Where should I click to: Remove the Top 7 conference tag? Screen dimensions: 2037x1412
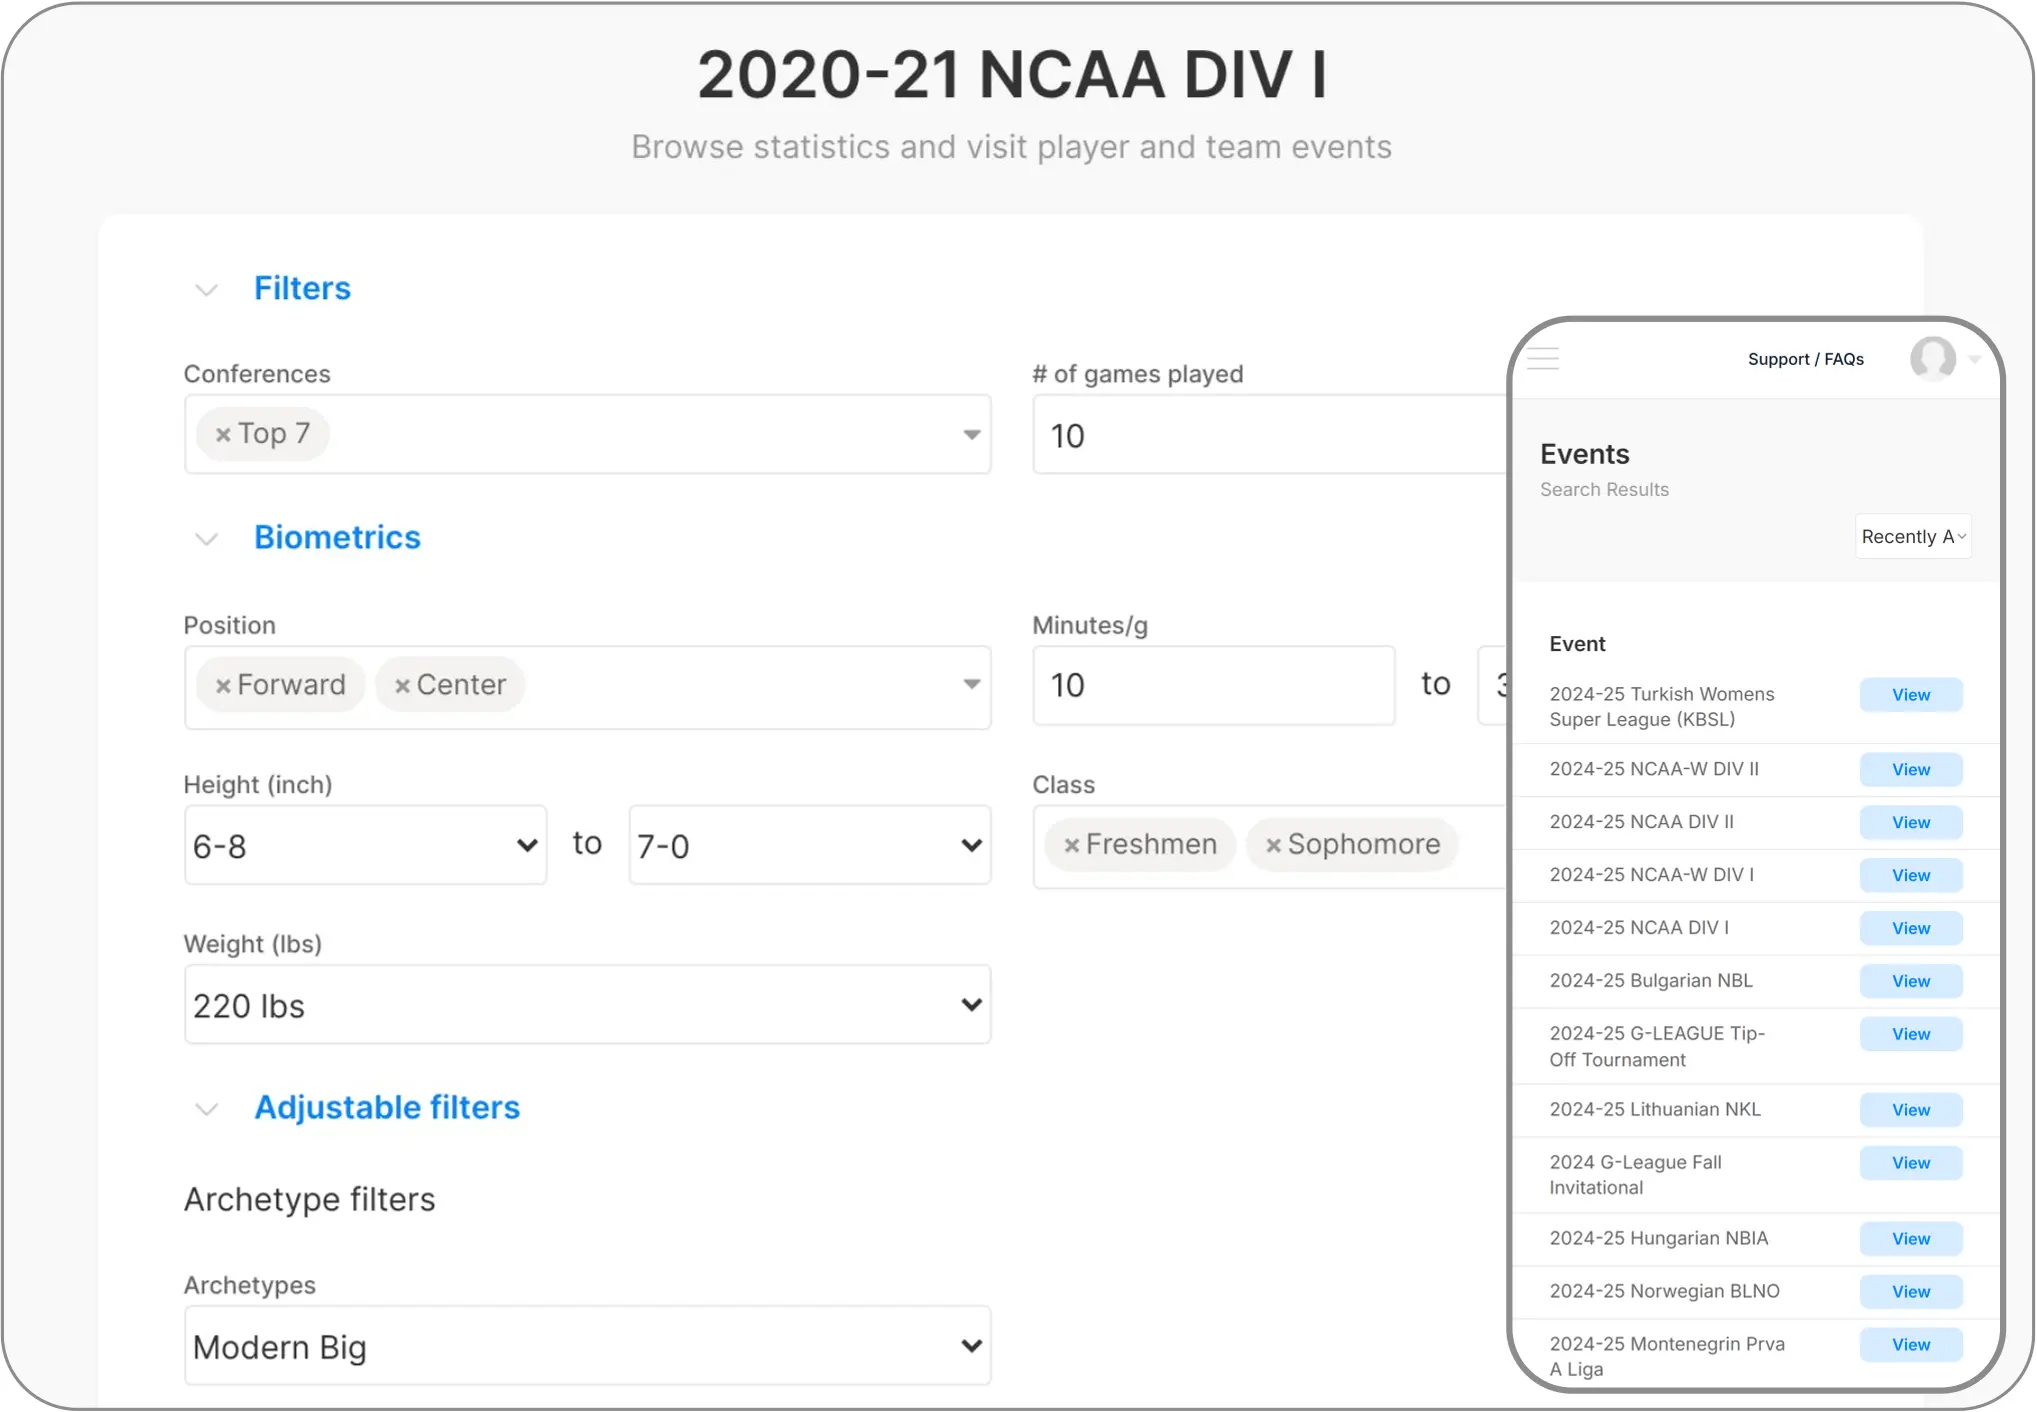pos(224,435)
